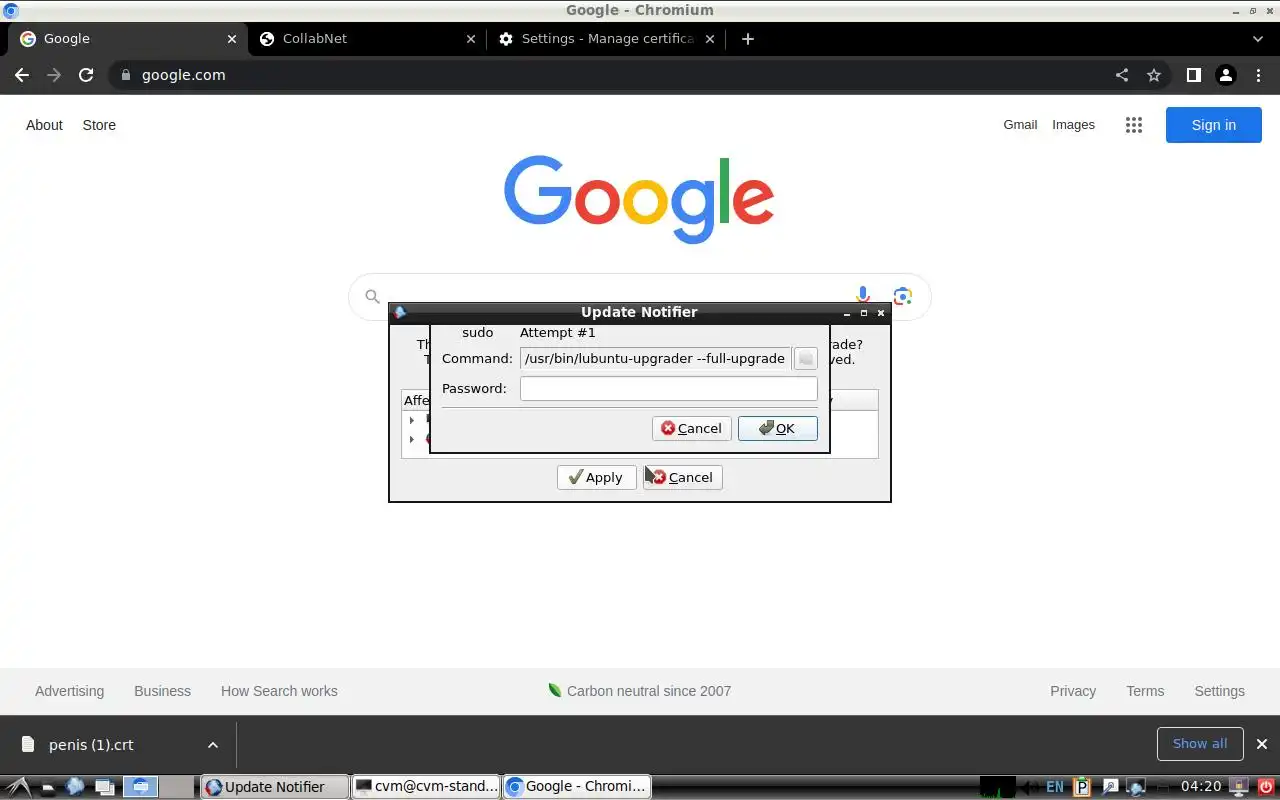Viewport: 1280px width, 800px height.
Task: Open the Advertising footer link
Action: pos(69,691)
